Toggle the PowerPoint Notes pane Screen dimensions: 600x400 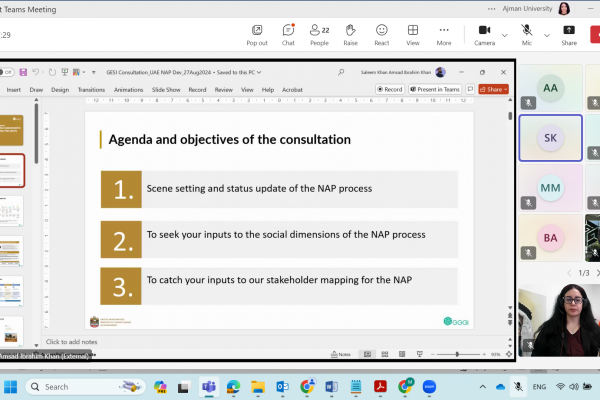(340, 354)
